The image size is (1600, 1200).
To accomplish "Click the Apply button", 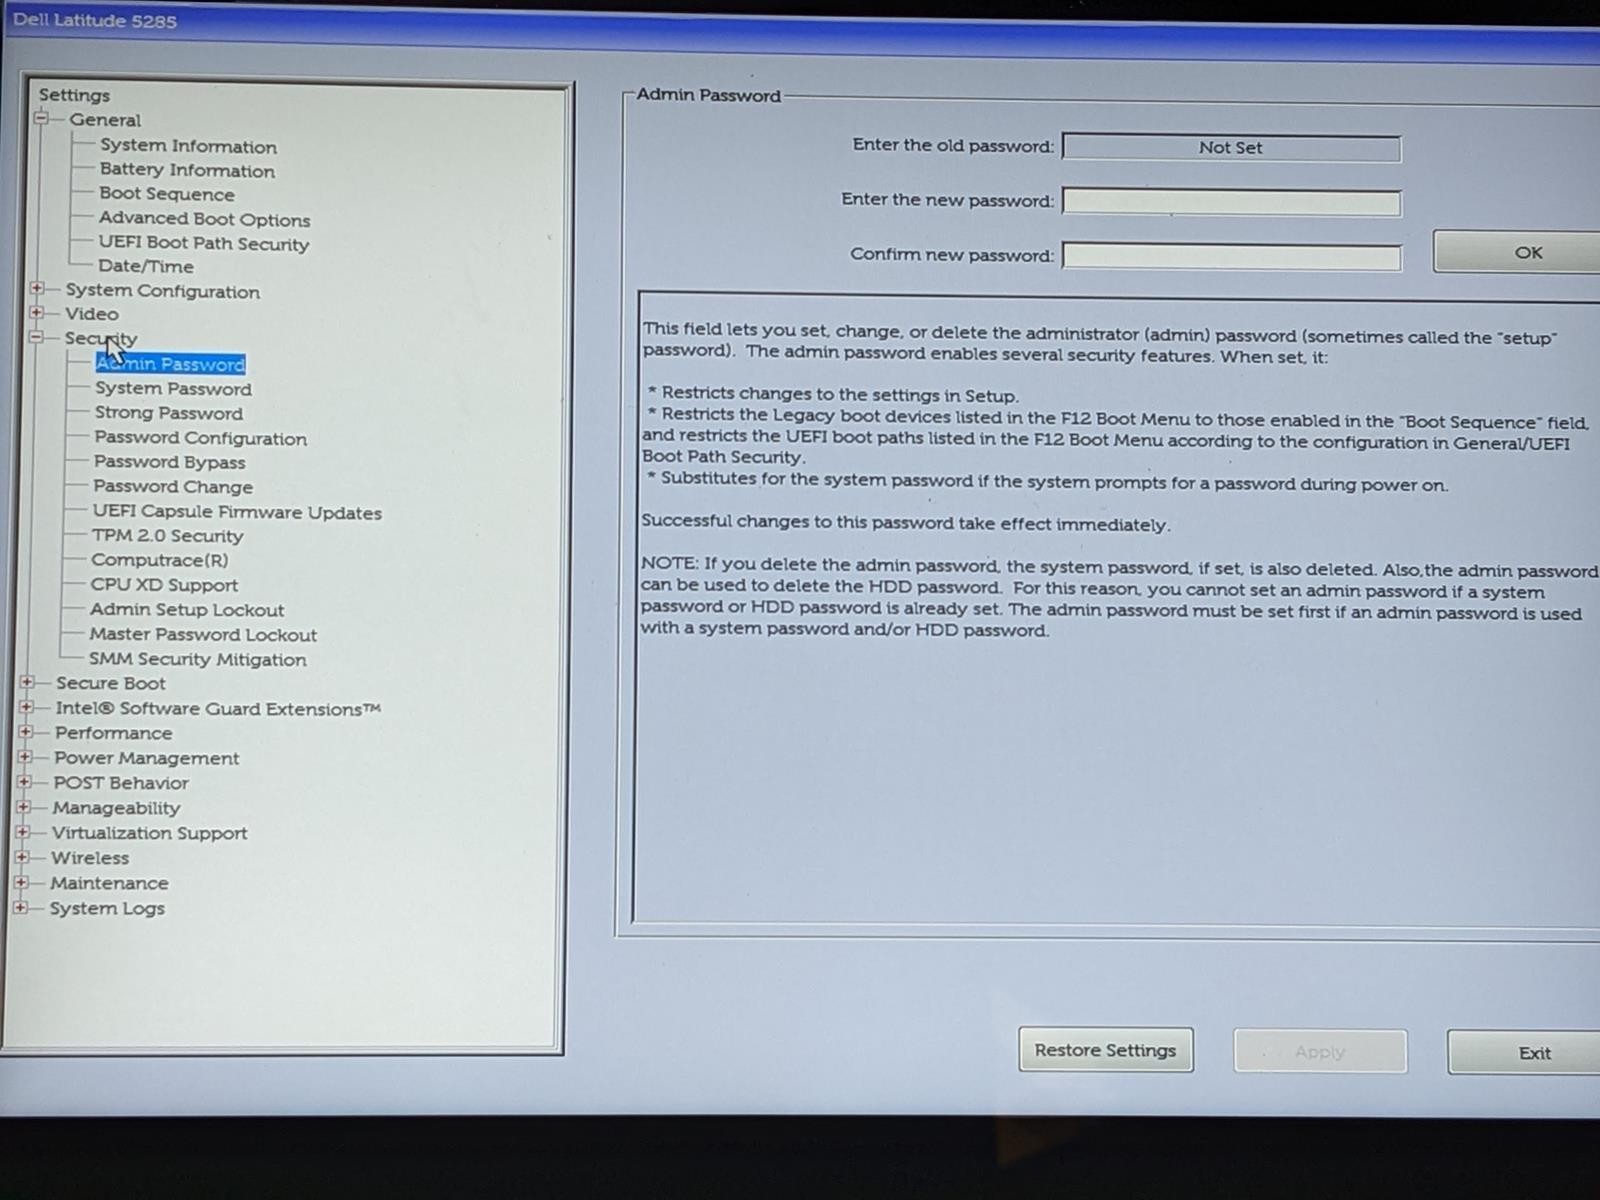I will point(1320,1051).
